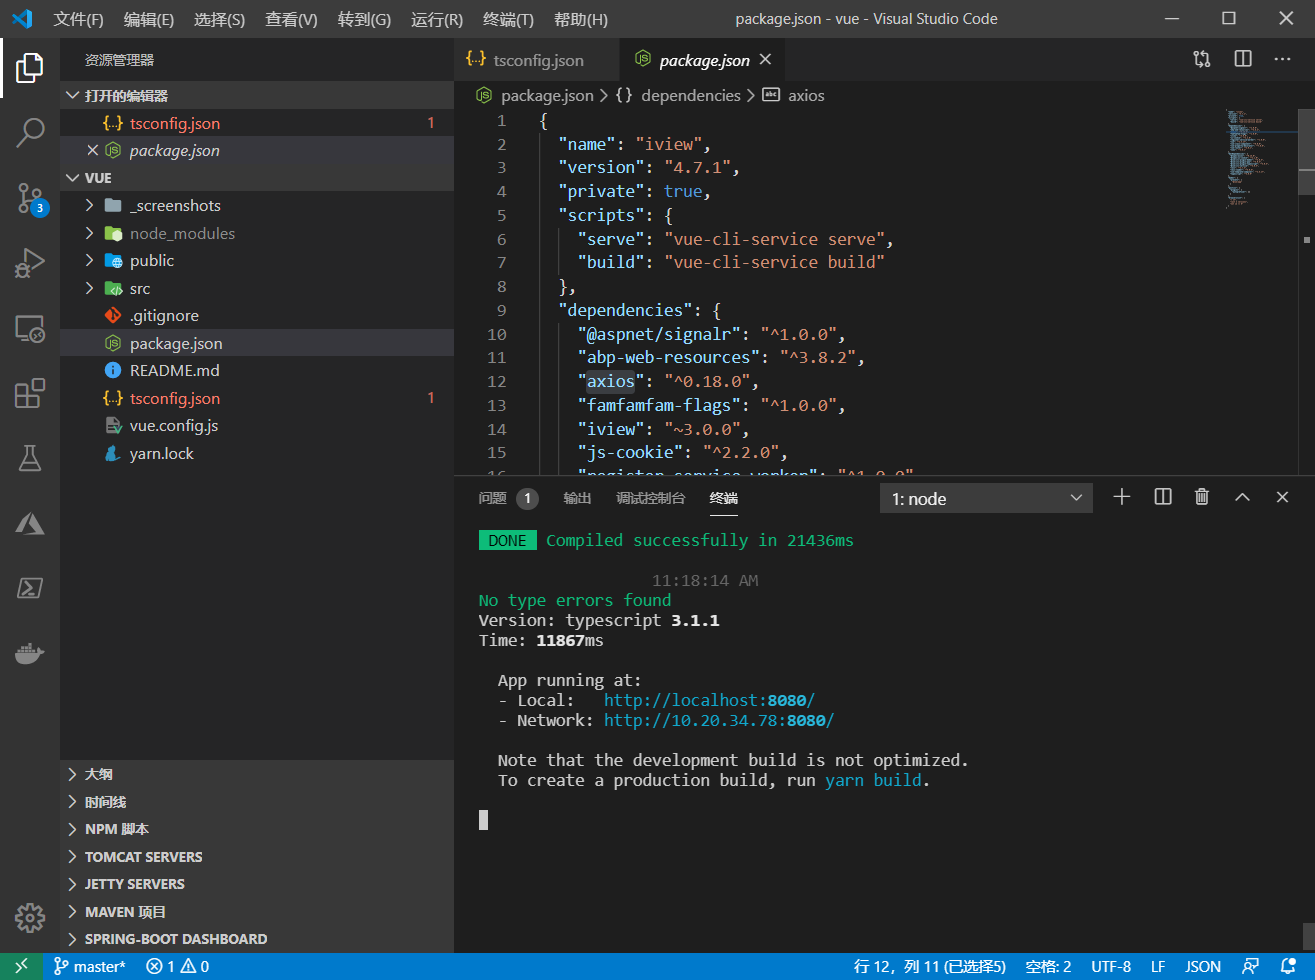
Task: Open the 文件(F) menu
Action: click(78, 19)
